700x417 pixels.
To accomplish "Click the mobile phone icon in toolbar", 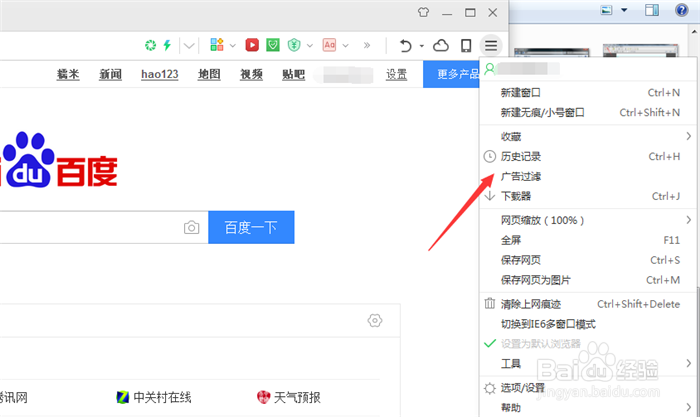I will pyautogui.click(x=466, y=45).
